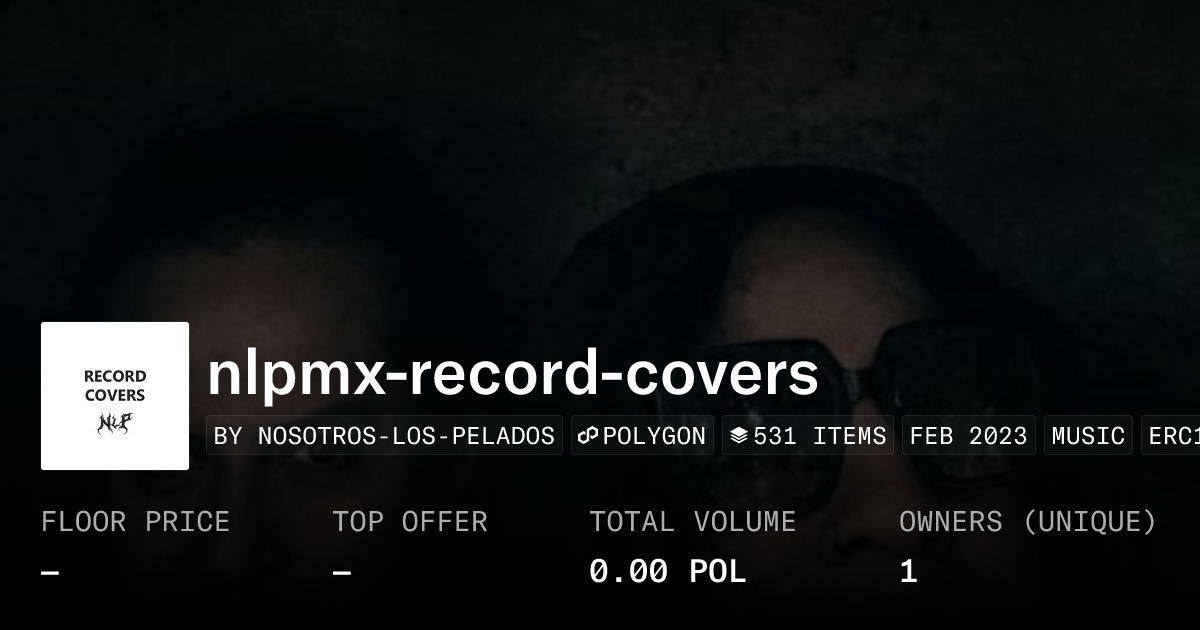Click the TOTAL VOLUME label

[x=692, y=522]
